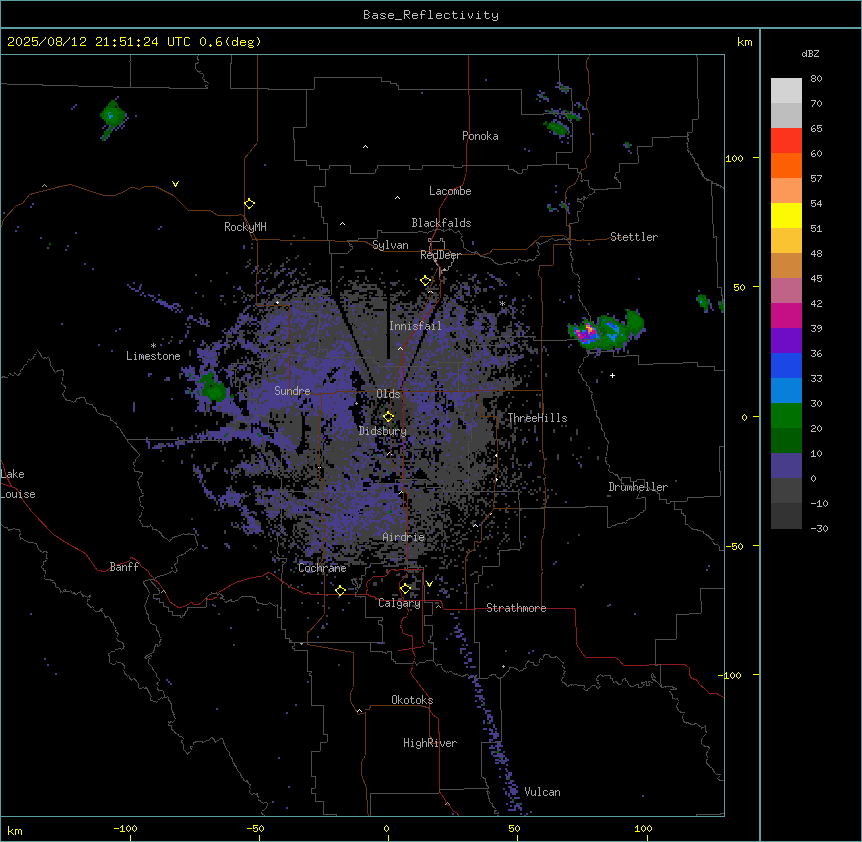
Task: Click the Limestone label
Action: point(153,356)
